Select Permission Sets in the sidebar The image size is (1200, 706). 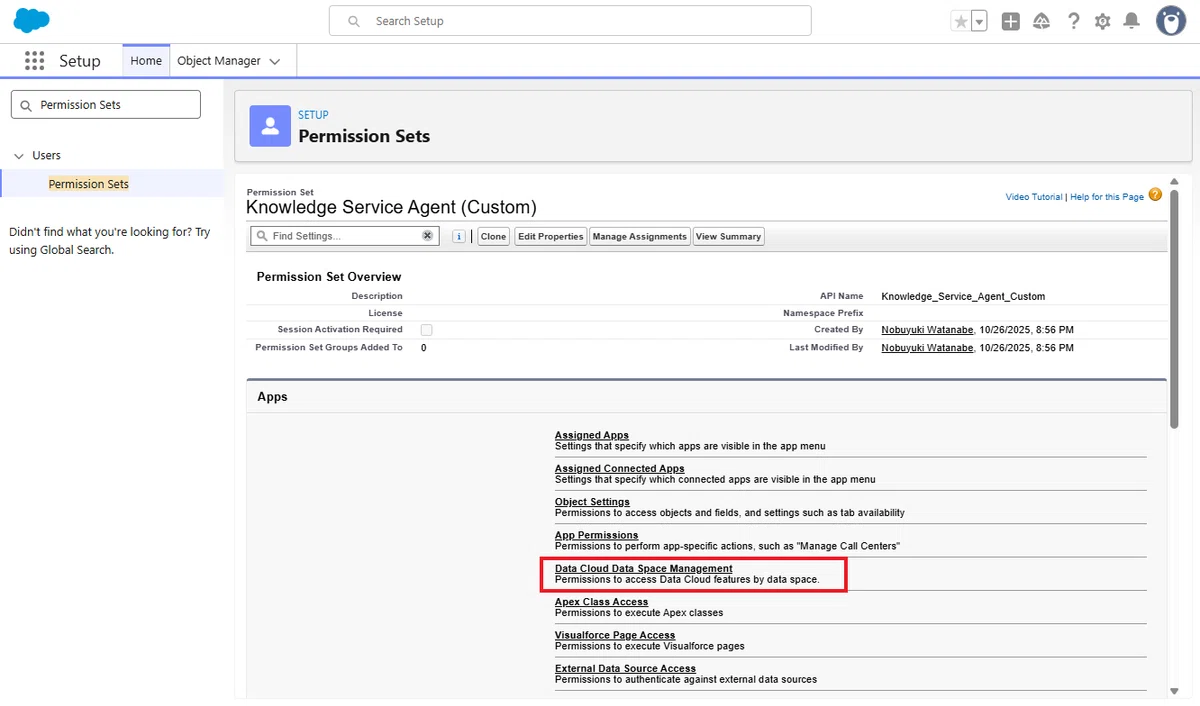pos(89,184)
